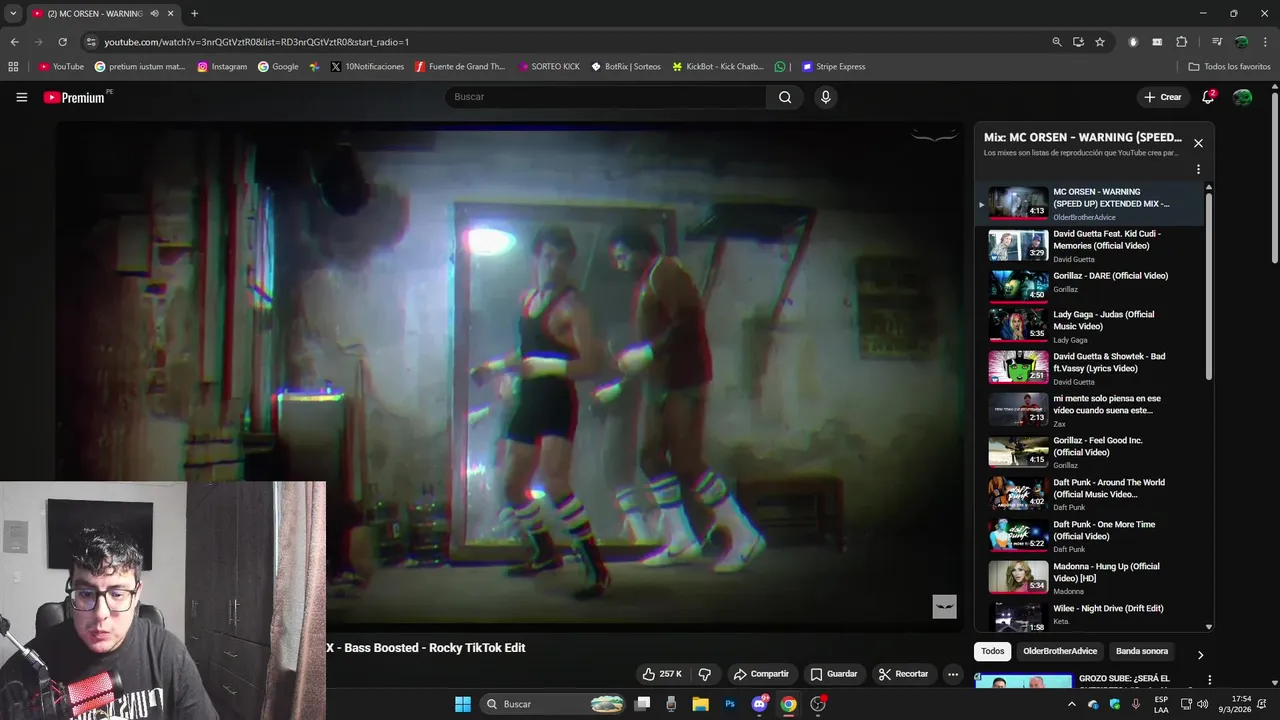Screen dimensions: 1280x720
Task: Open YouTube notifications bell
Action: pyautogui.click(x=1208, y=97)
